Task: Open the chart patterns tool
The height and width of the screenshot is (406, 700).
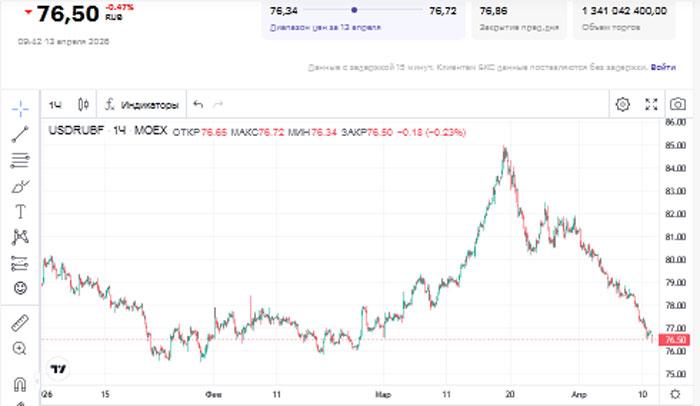Action: pyautogui.click(x=20, y=238)
